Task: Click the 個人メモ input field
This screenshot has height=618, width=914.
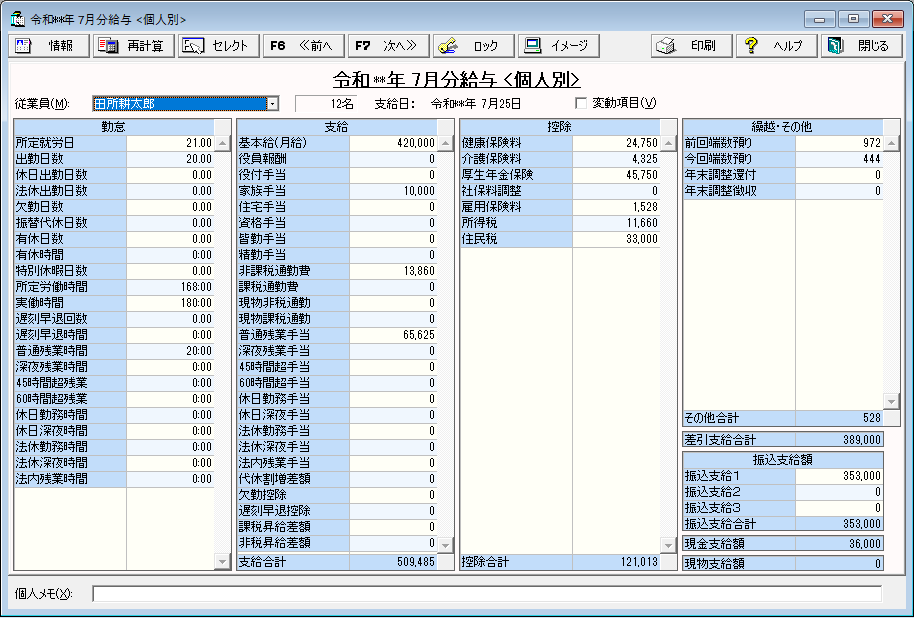Action: pyautogui.click(x=486, y=594)
